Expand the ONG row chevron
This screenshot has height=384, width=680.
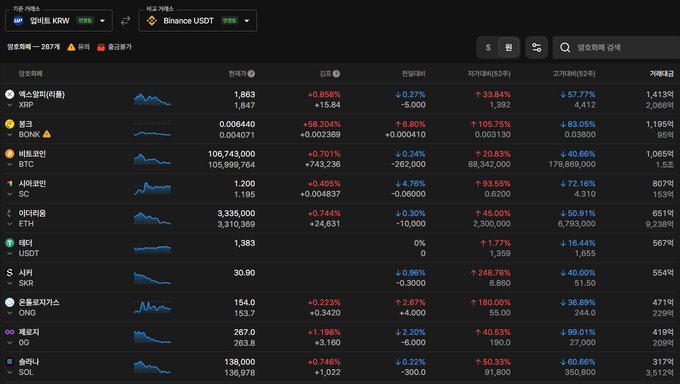(10, 313)
